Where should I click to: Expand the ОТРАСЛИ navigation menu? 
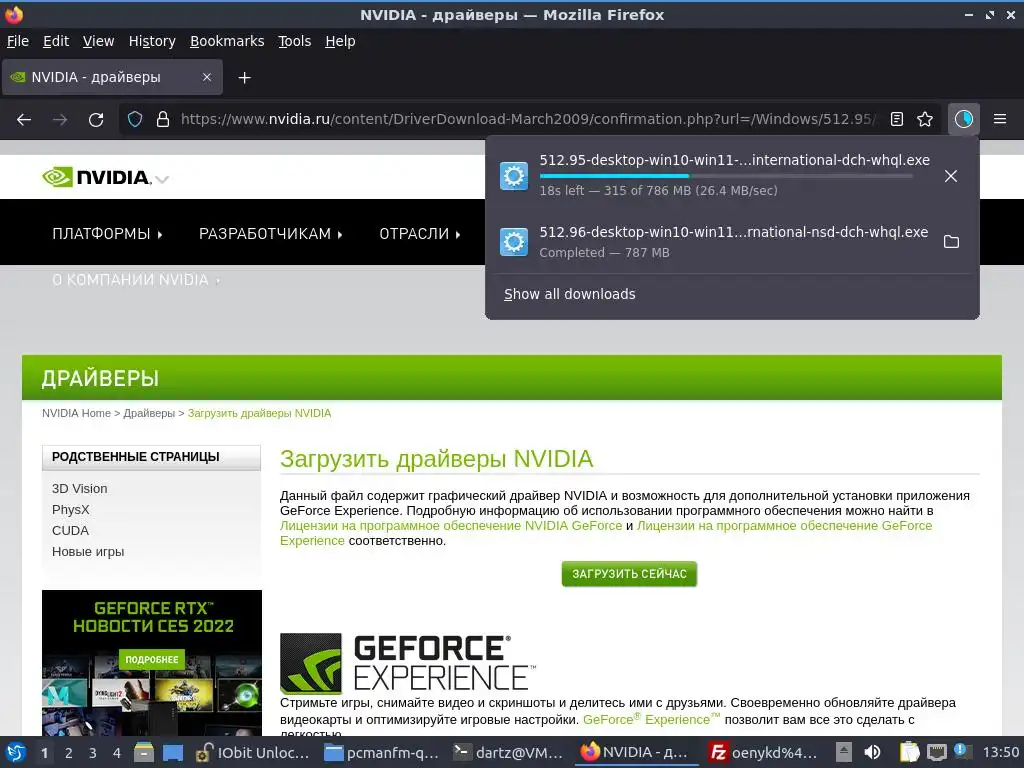coord(420,234)
